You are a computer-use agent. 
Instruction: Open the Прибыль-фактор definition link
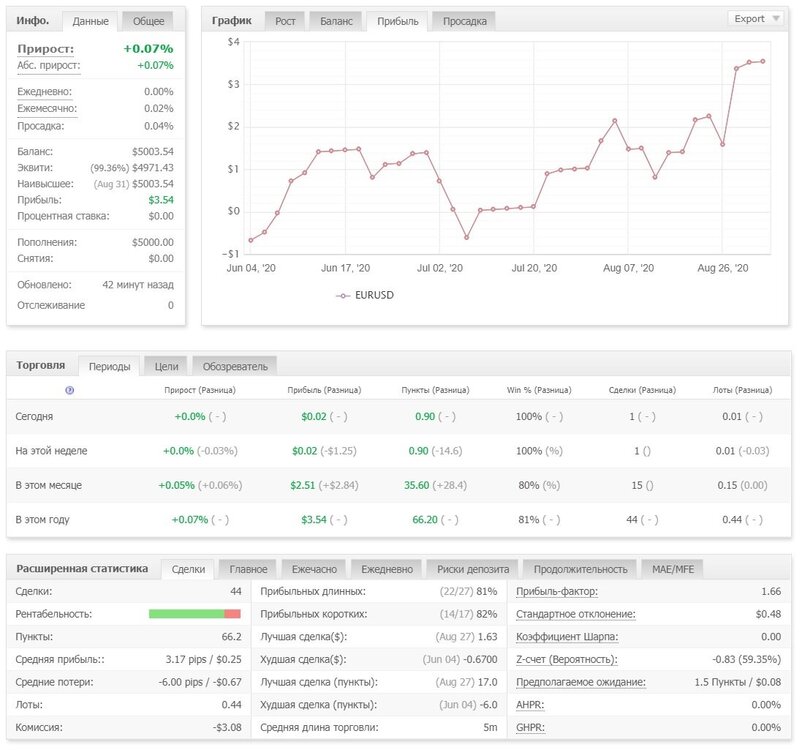click(x=556, y=591)
